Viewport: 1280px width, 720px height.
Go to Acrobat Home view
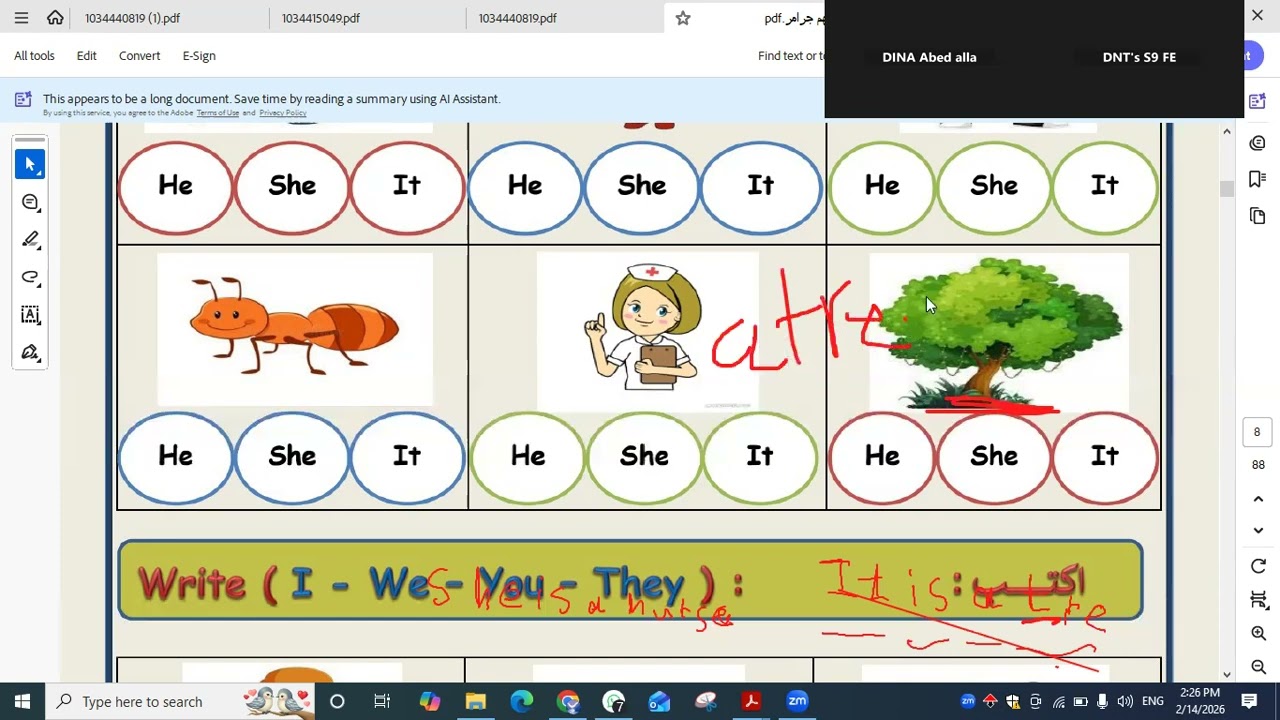tap(55, 18)
